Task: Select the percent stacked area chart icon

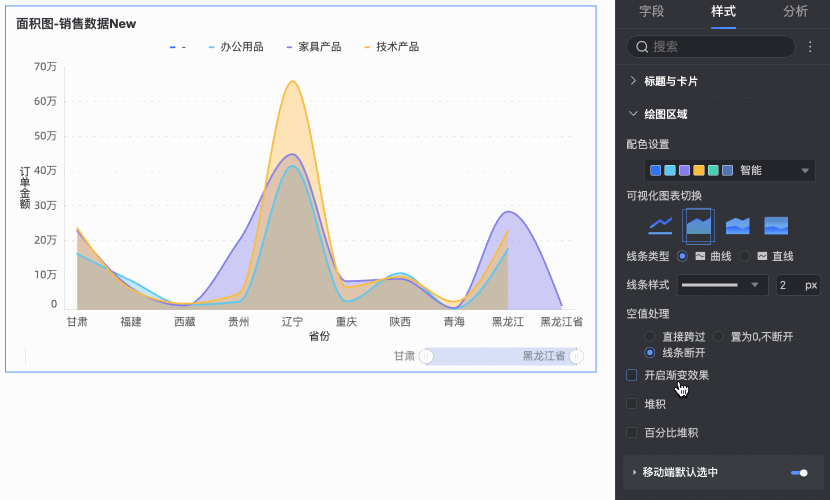Action: 776,226
